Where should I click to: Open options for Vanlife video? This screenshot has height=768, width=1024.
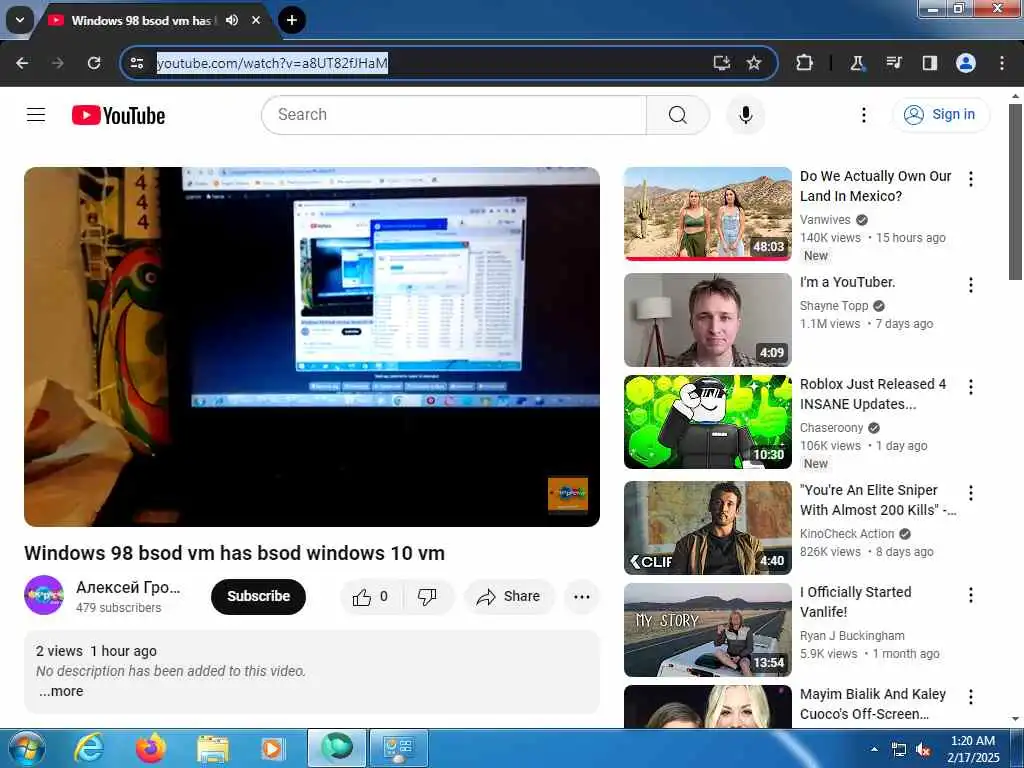[x=971, y=594]
